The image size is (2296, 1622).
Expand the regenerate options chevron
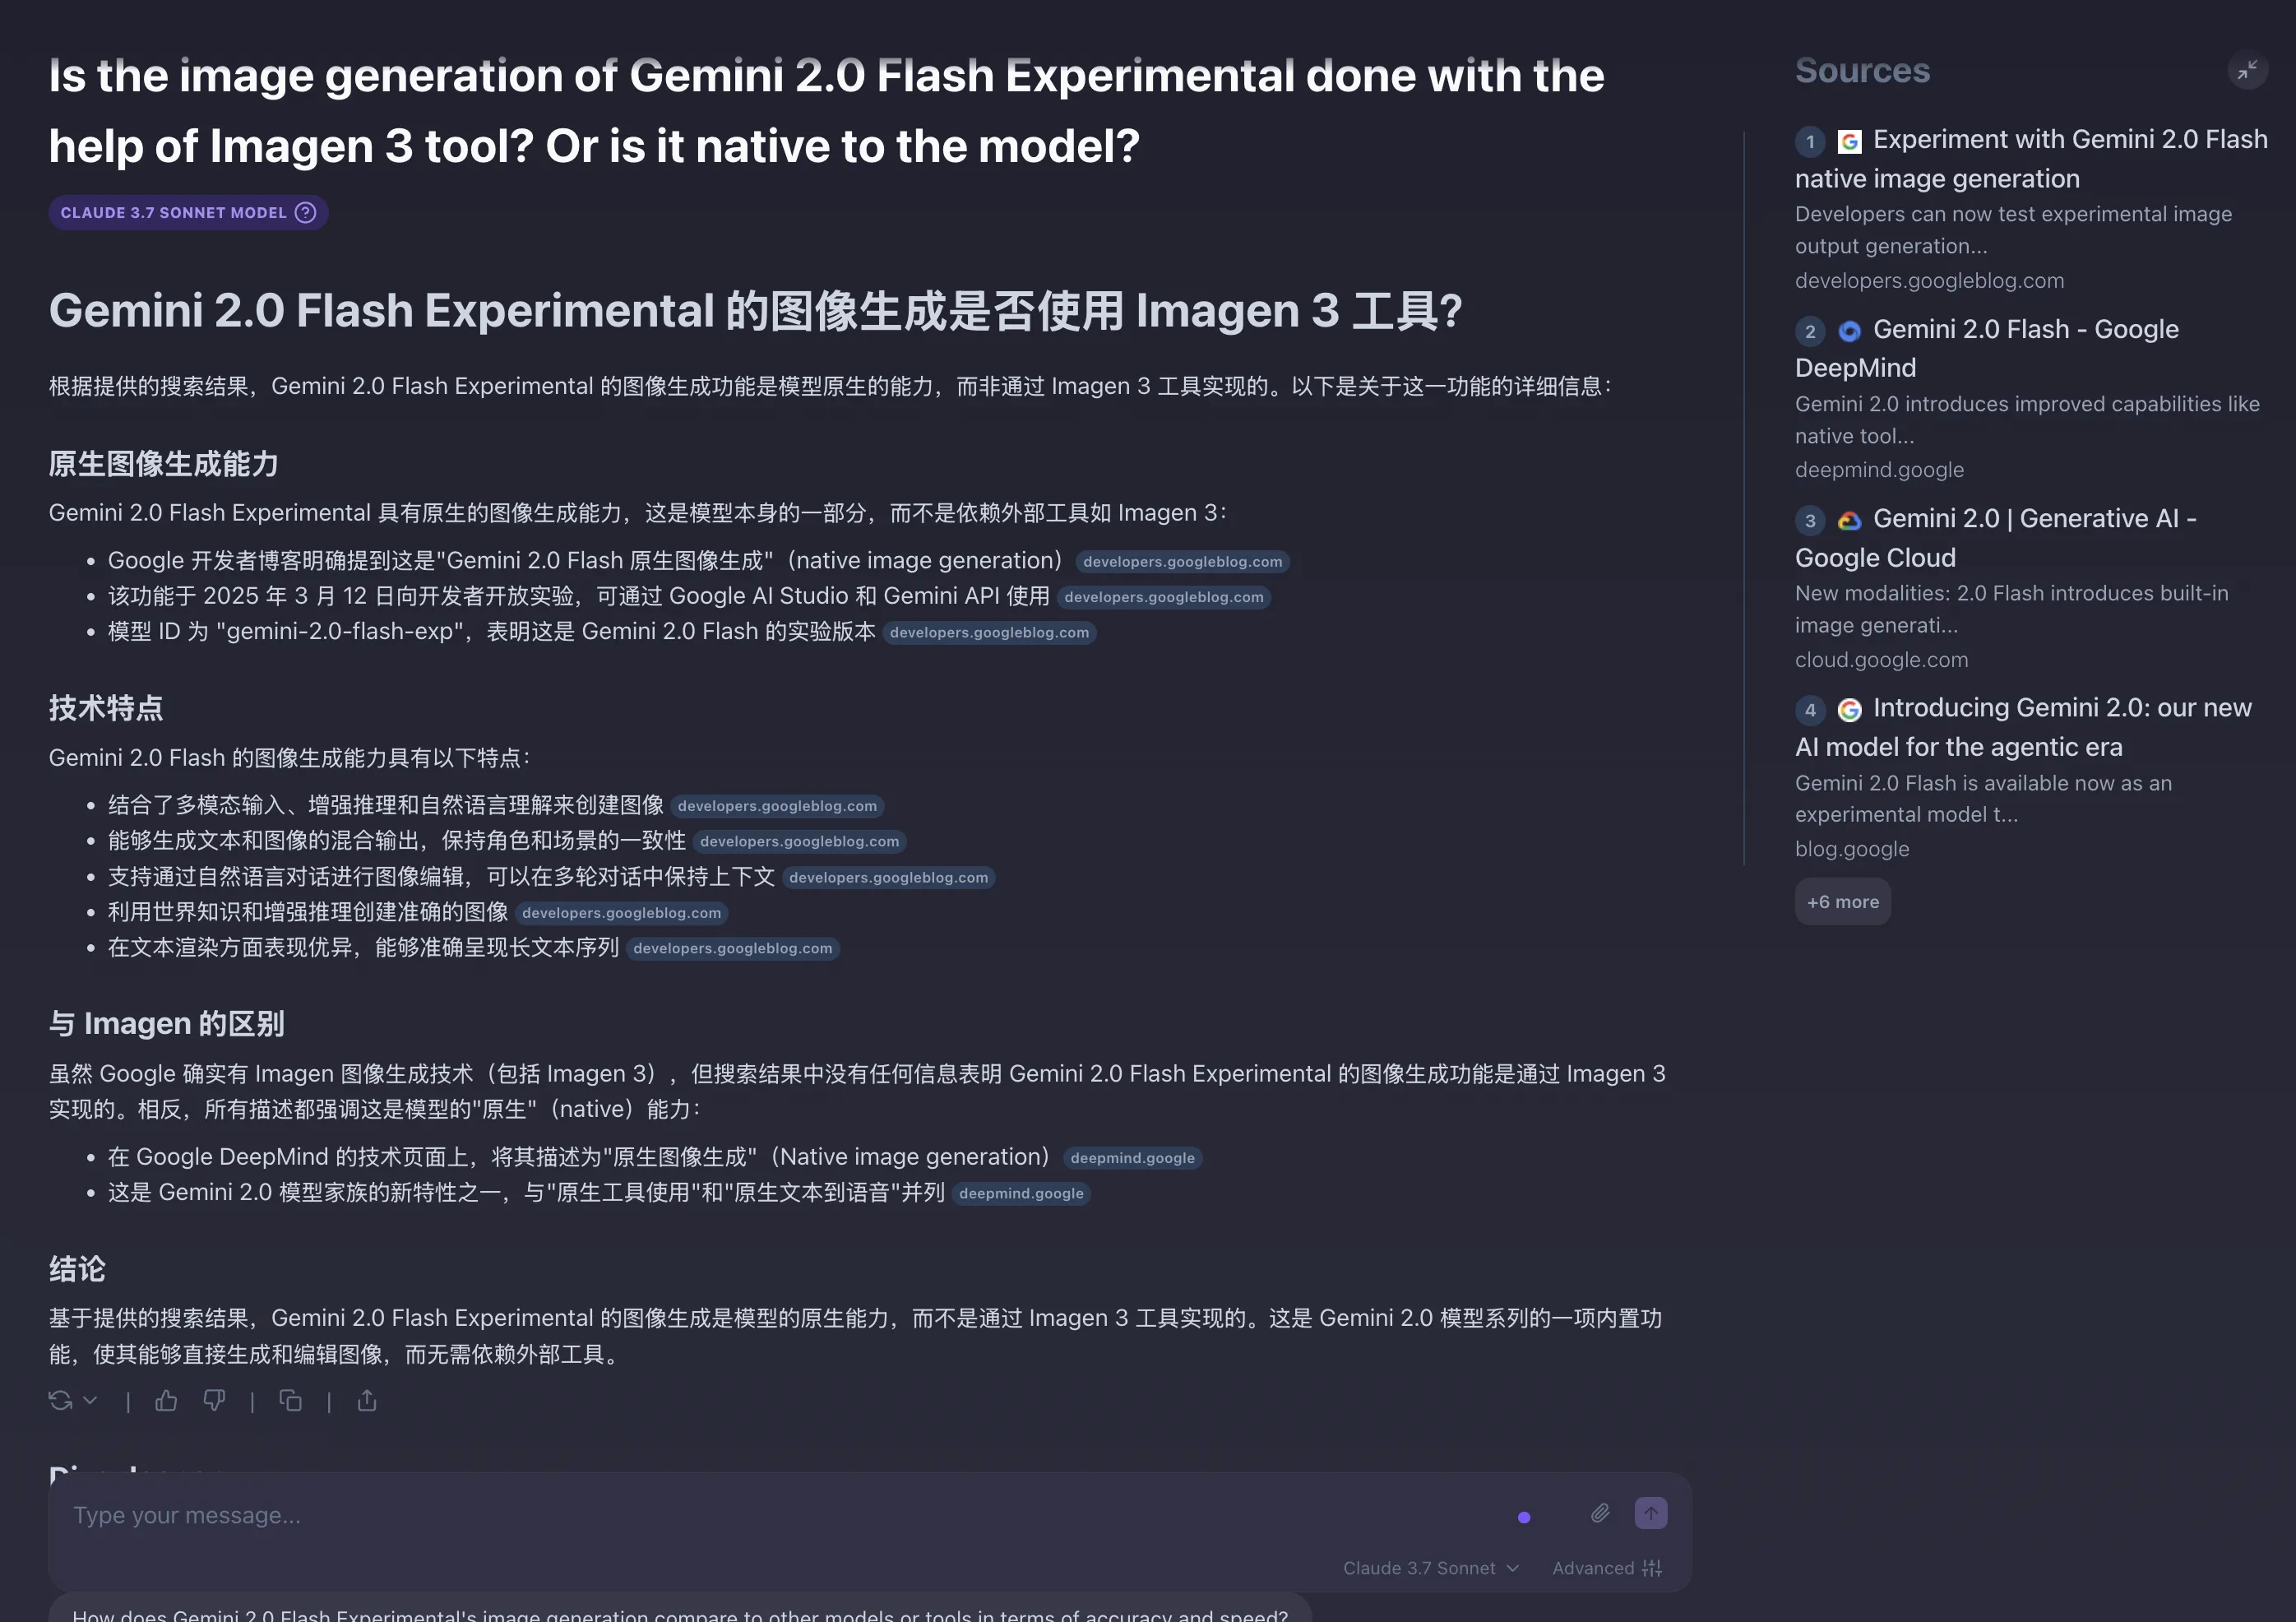coord(90,1400)
